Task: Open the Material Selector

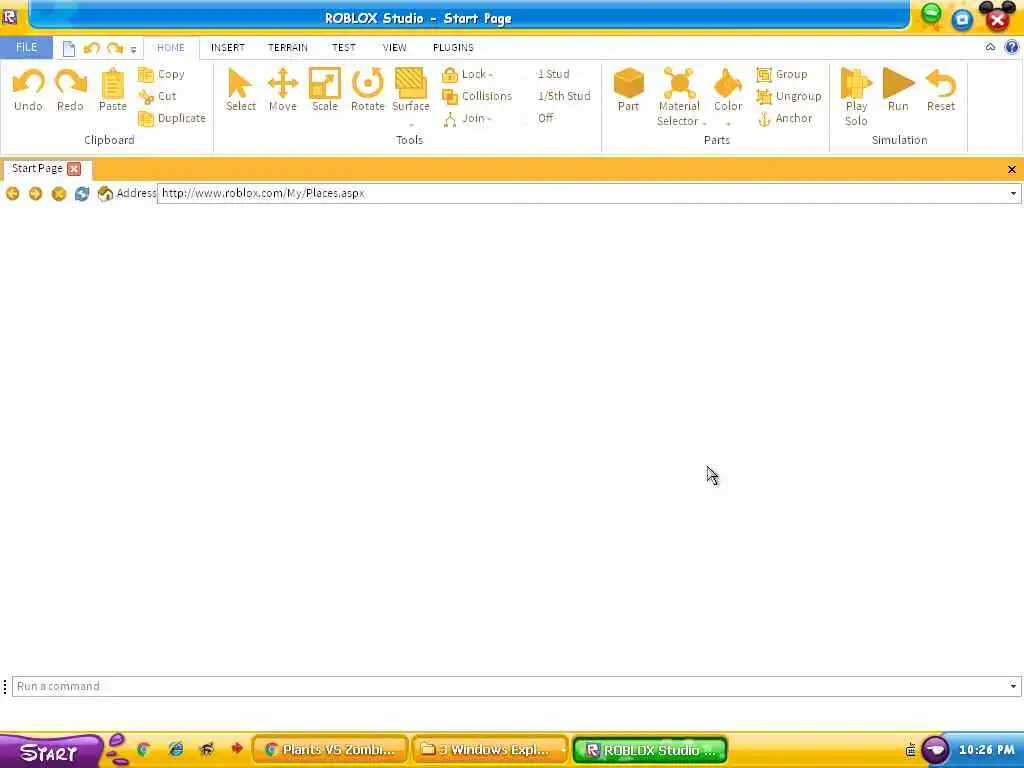Action: click(x=679, y=97)
